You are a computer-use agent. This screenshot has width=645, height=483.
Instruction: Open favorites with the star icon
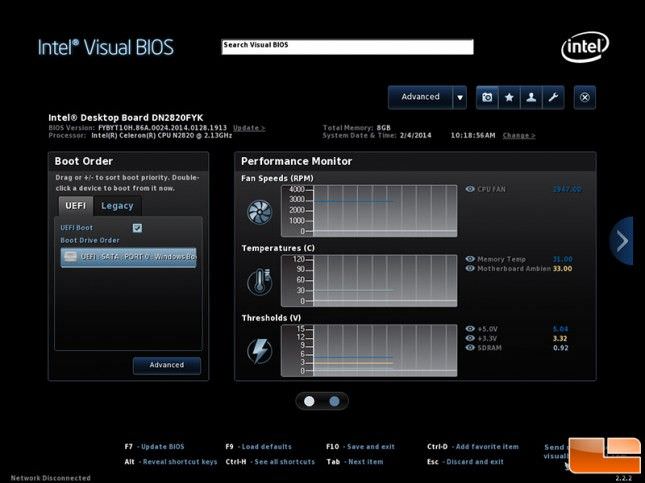pyautogui.click(x=509, y=97)
